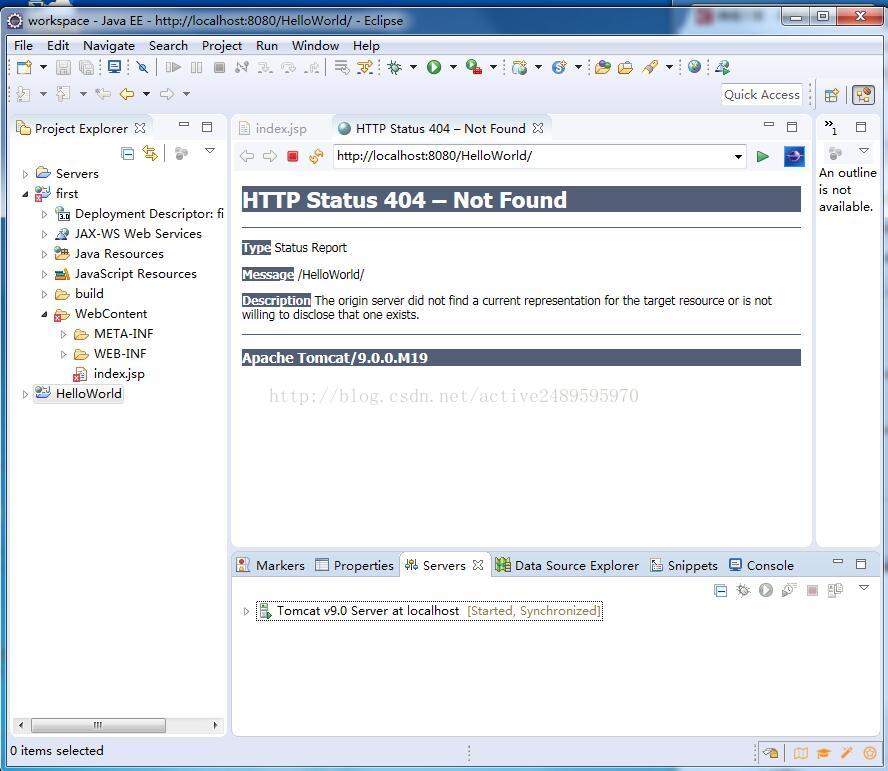Viewport: 888px width, 771px height.
Task: Open the Navigate menu
Action: (109, 46)
